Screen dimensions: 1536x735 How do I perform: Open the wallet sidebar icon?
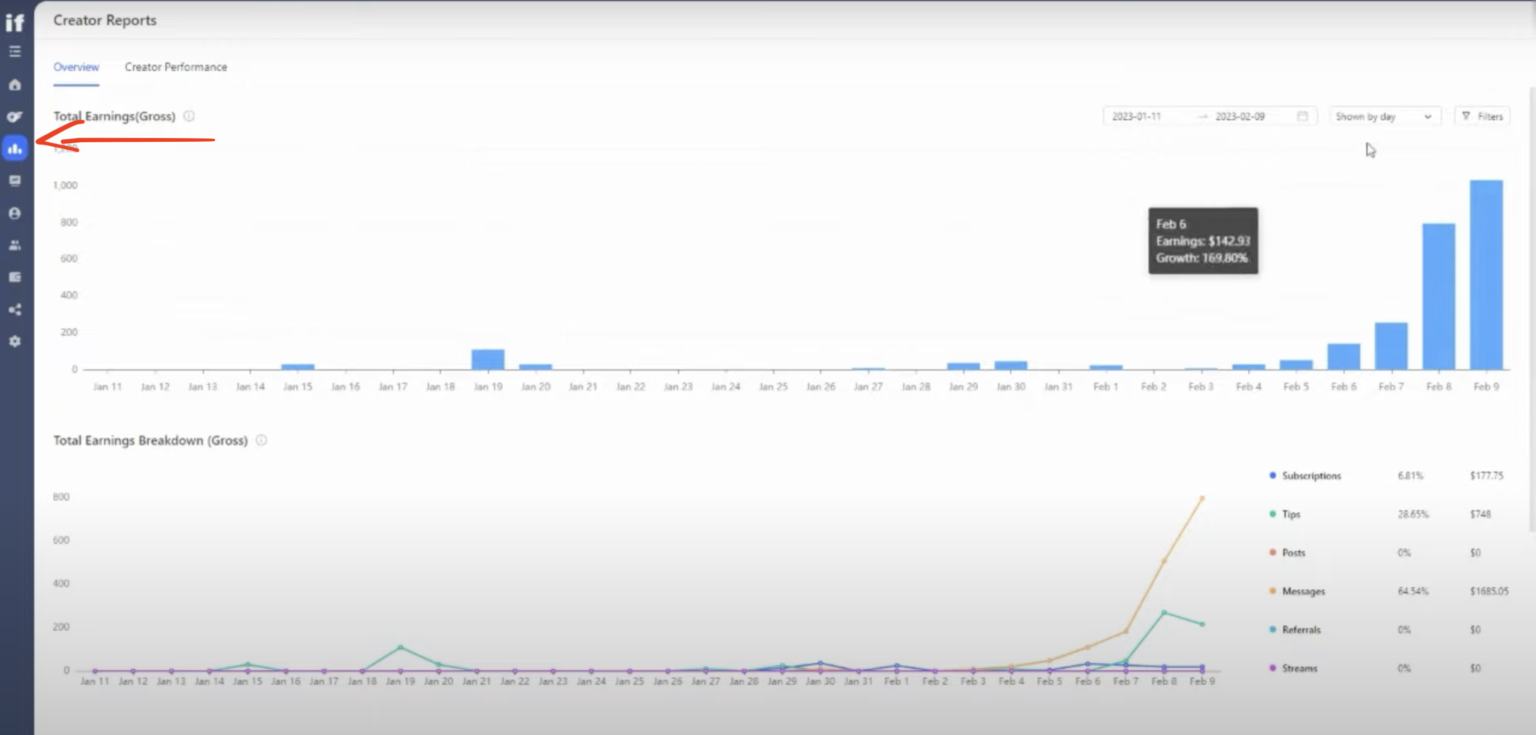coord(15,277)
